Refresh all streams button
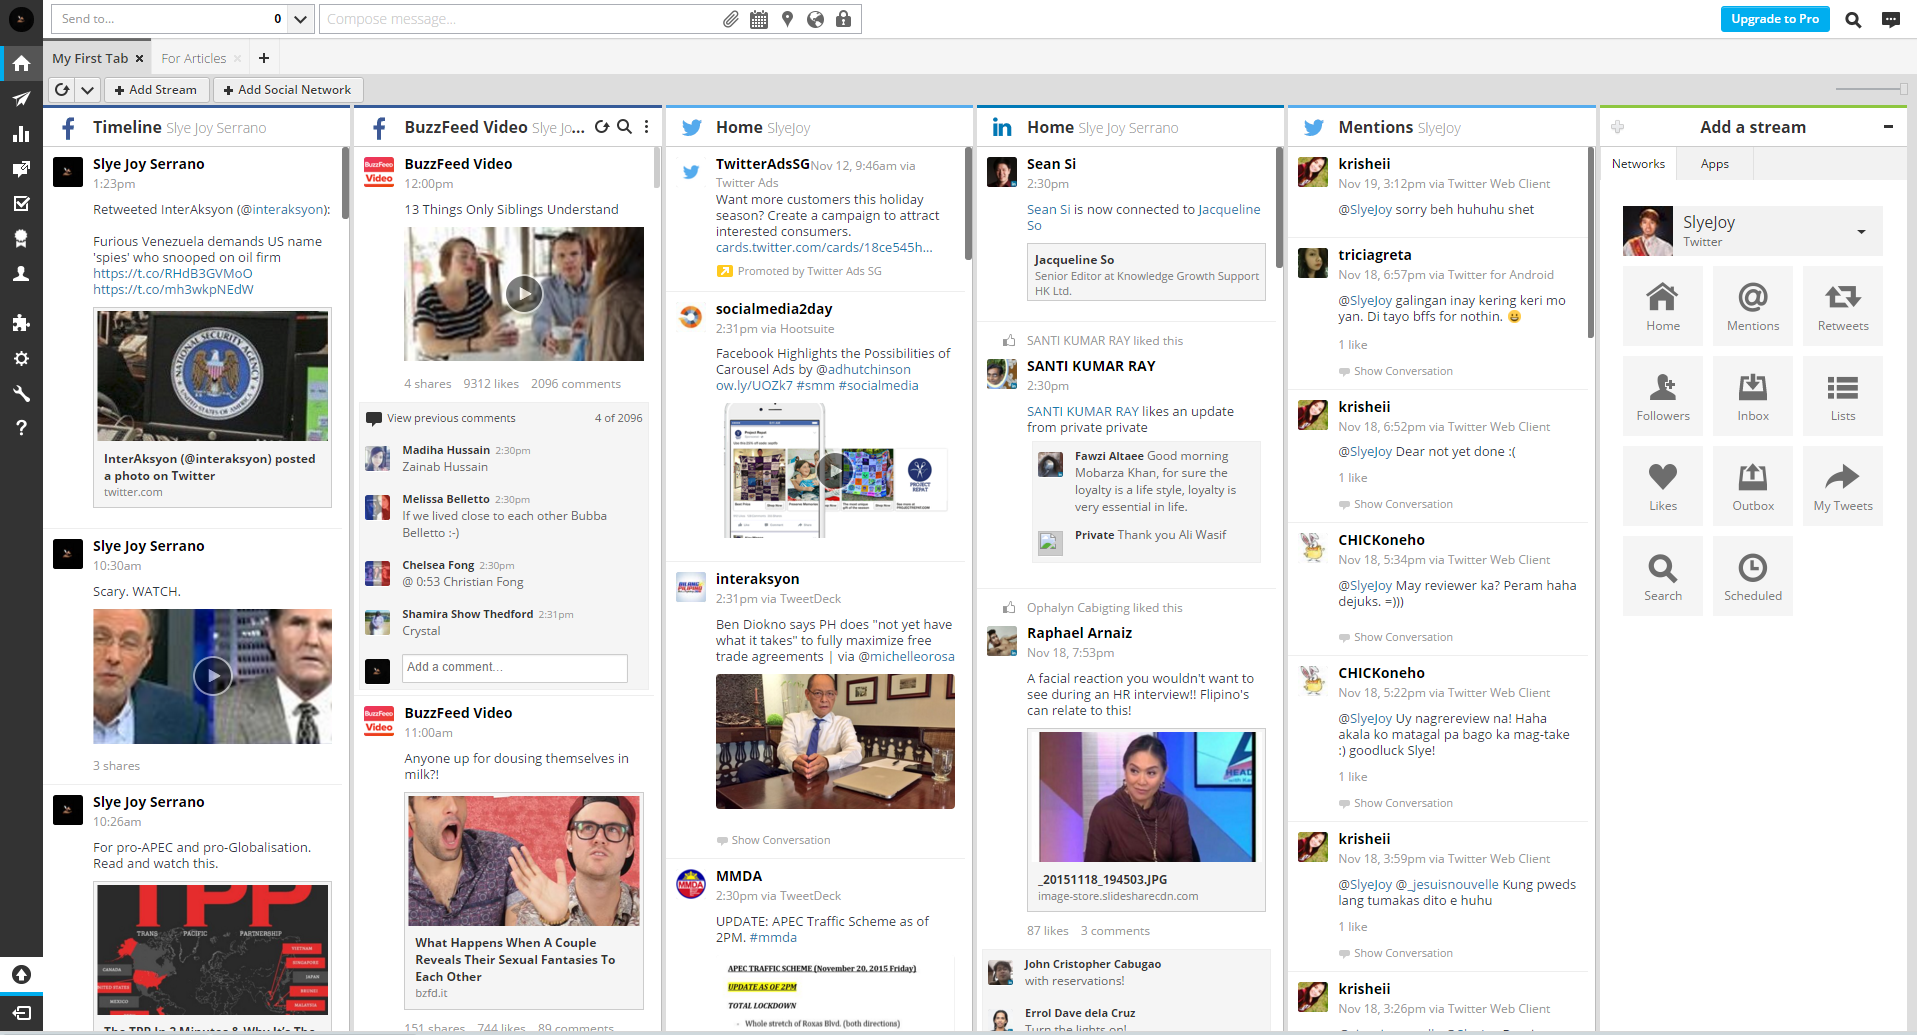 point(62,90)
